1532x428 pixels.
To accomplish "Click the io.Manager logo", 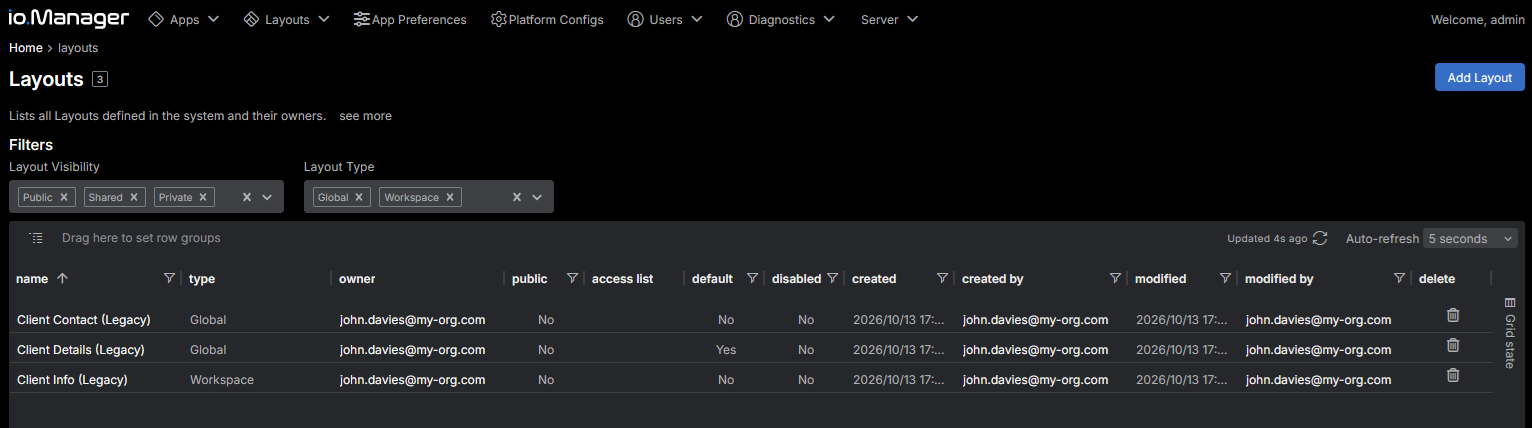I will click(x=69, y=19).
